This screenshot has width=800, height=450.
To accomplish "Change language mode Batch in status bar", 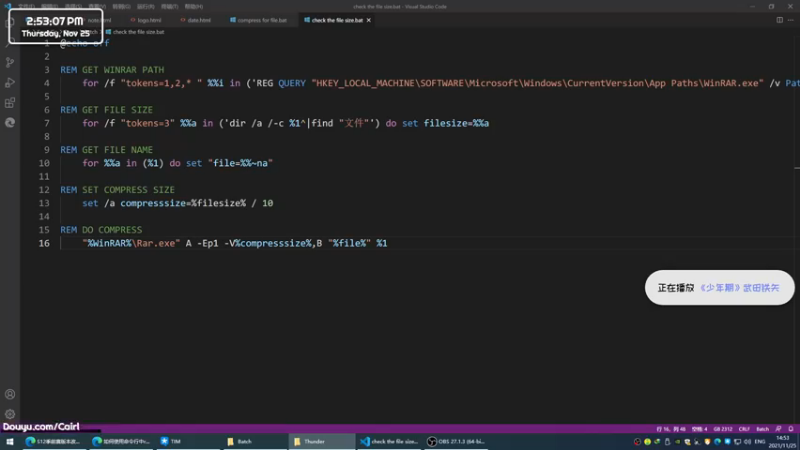I will (762, 429).
